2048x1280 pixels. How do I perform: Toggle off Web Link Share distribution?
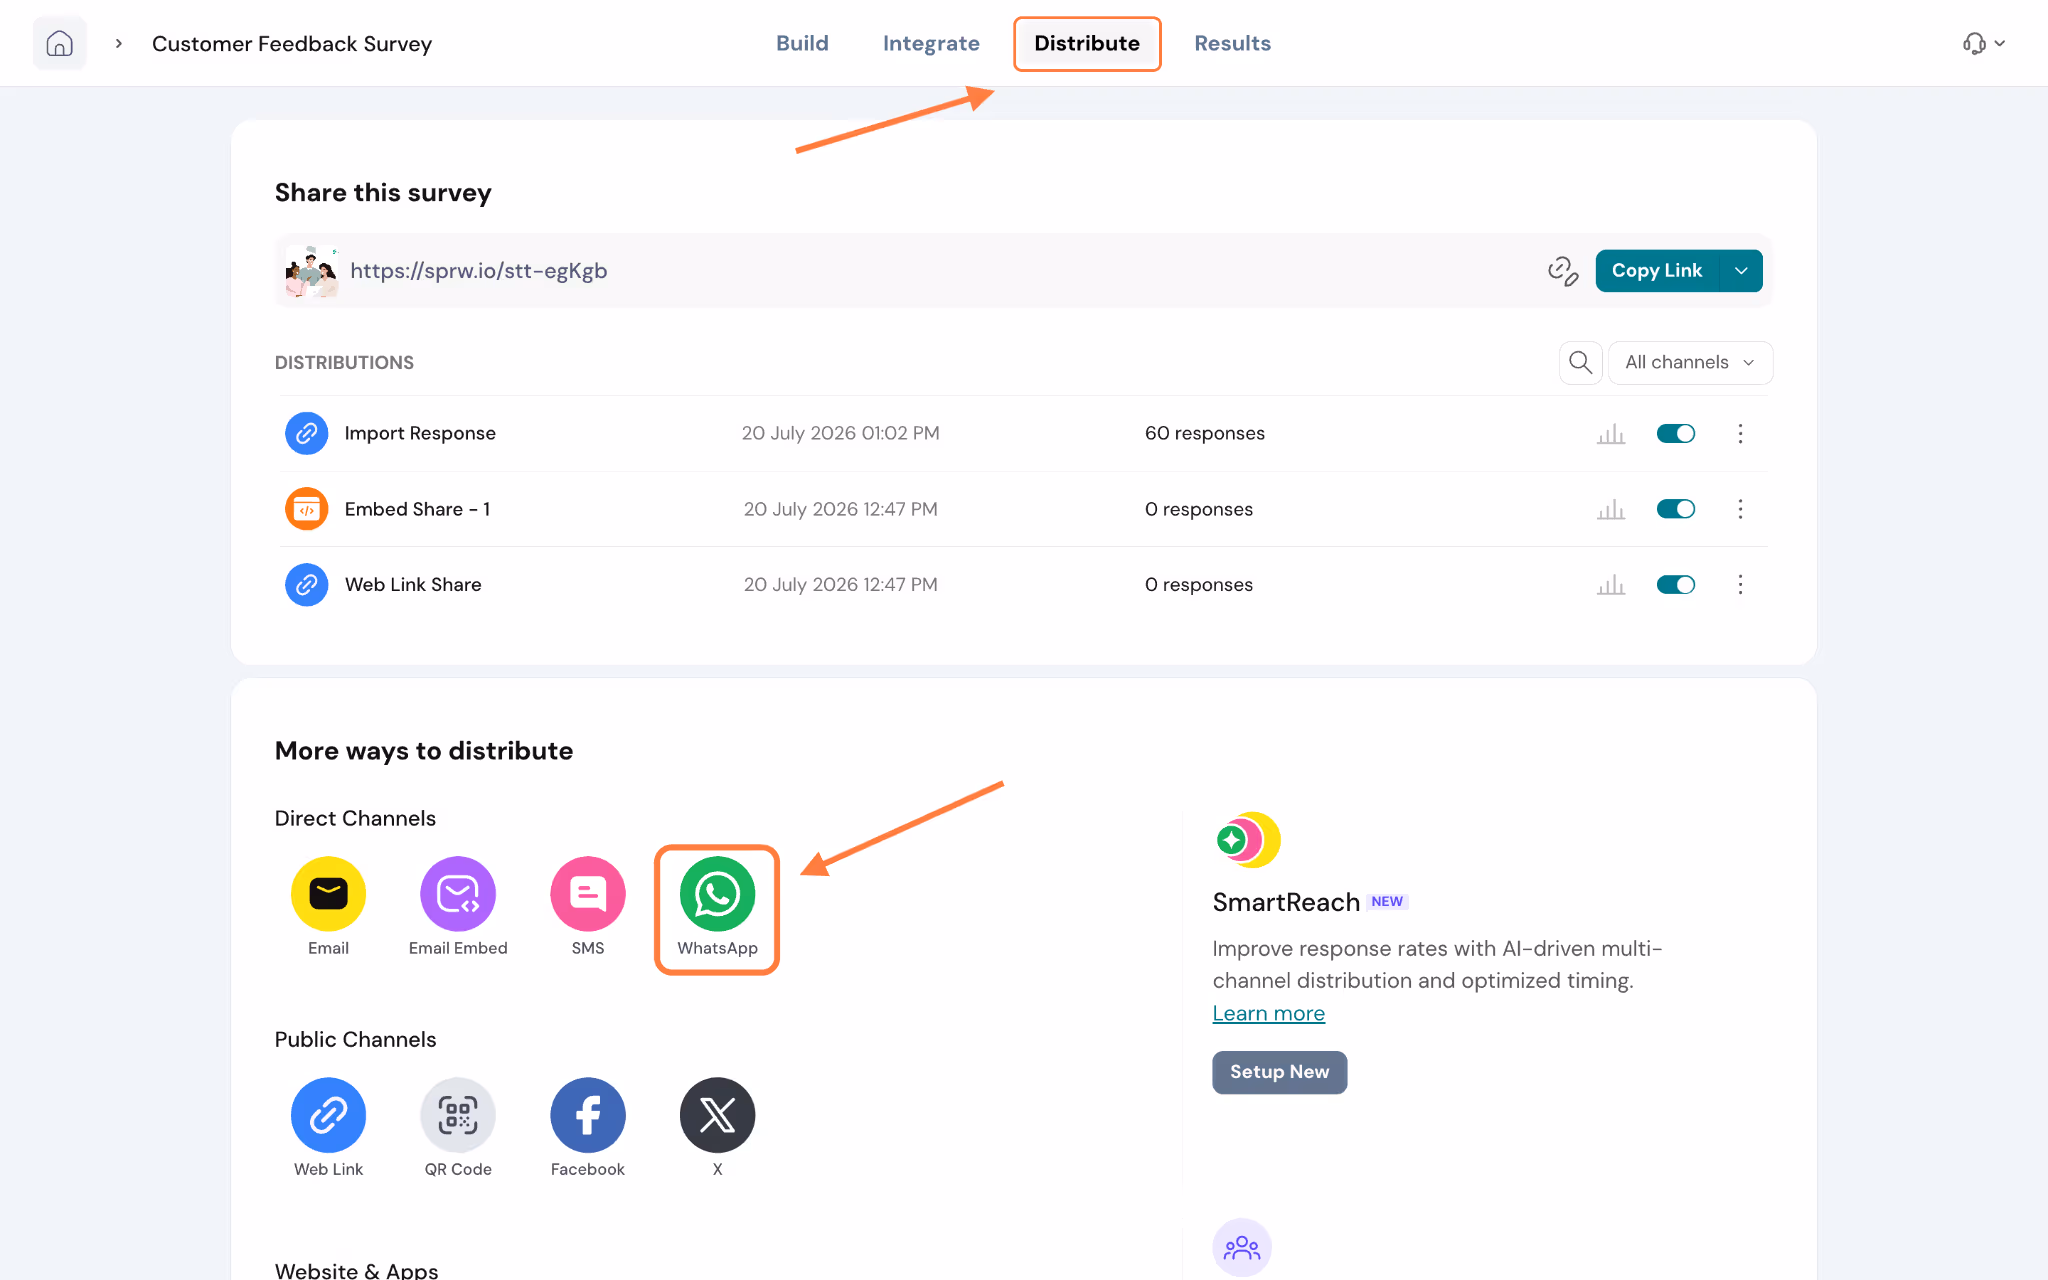pyautogui.click(x=1676, y=585)
